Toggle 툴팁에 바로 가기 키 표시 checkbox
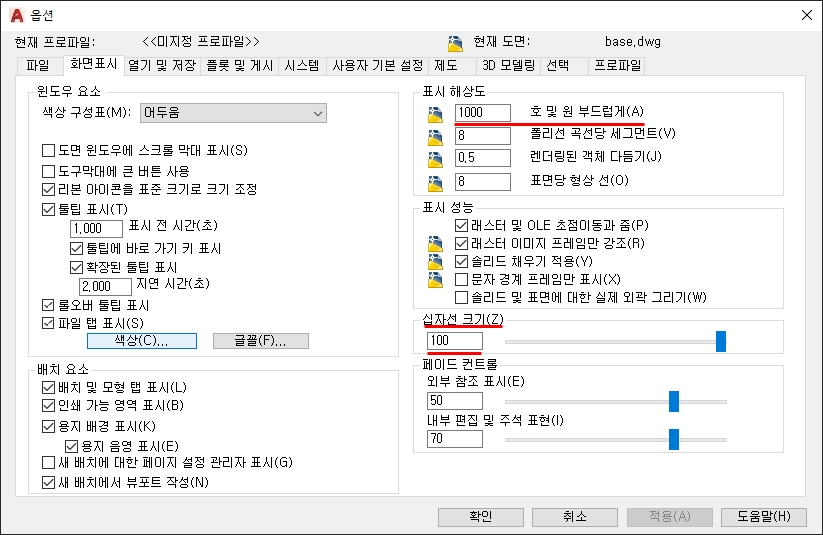The width and height of the screenshot is (823, 535). click(x=77, y=248)
